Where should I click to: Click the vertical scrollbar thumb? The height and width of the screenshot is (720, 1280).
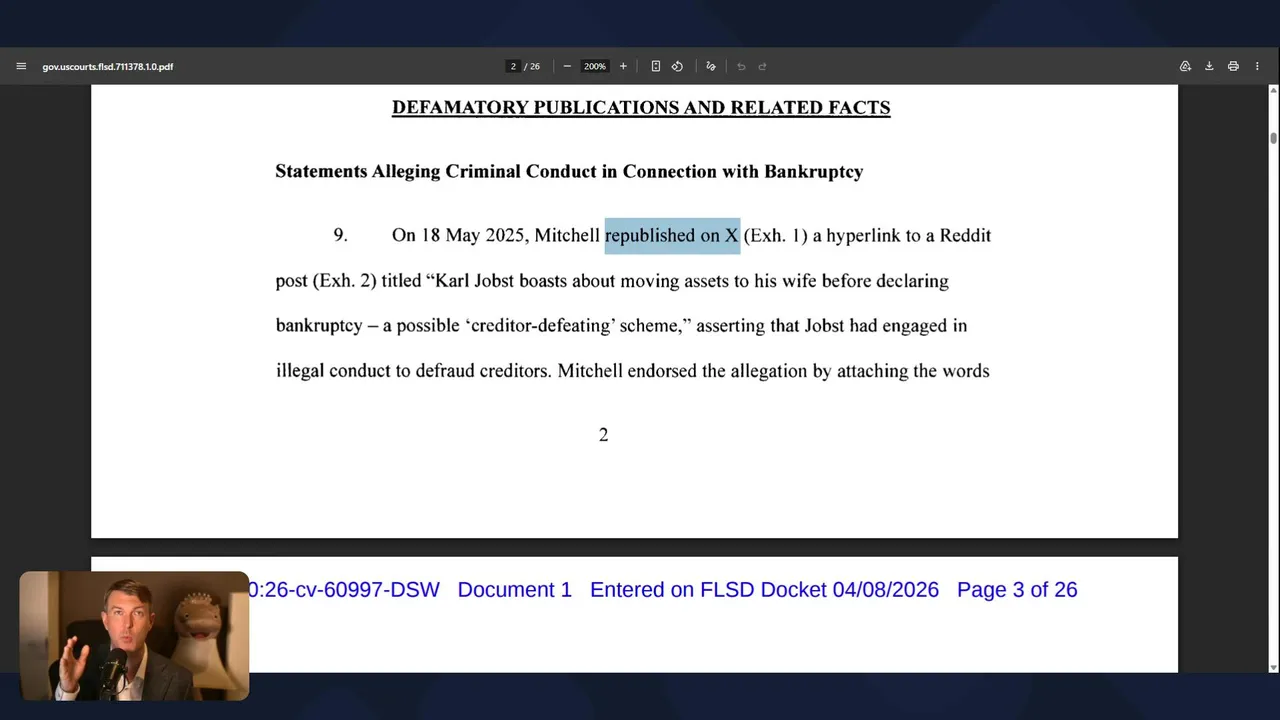click(1273, 138)
